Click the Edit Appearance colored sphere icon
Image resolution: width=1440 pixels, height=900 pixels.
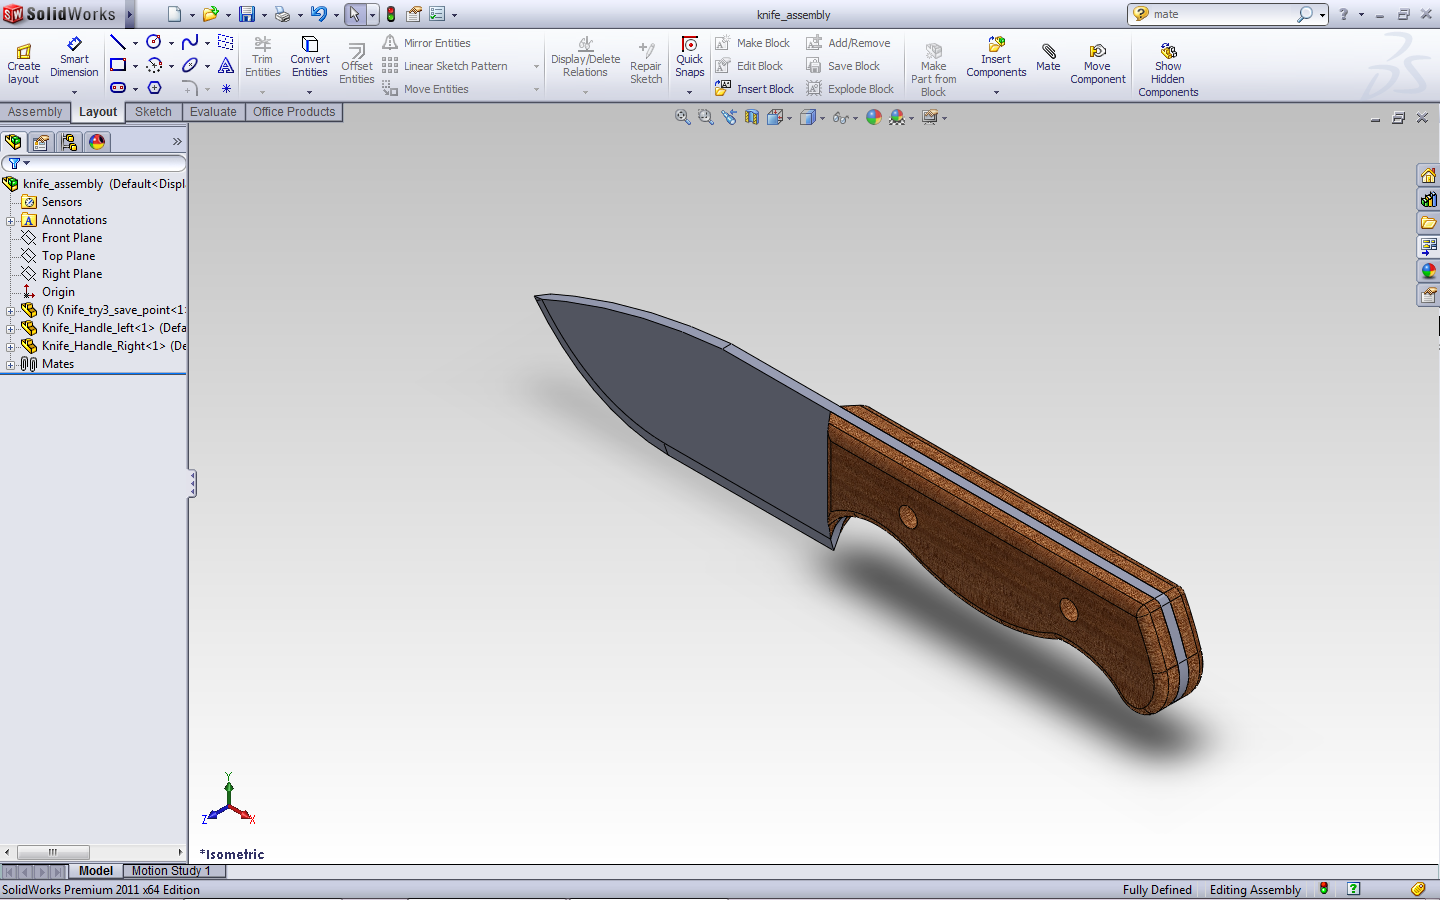(874, 117)
